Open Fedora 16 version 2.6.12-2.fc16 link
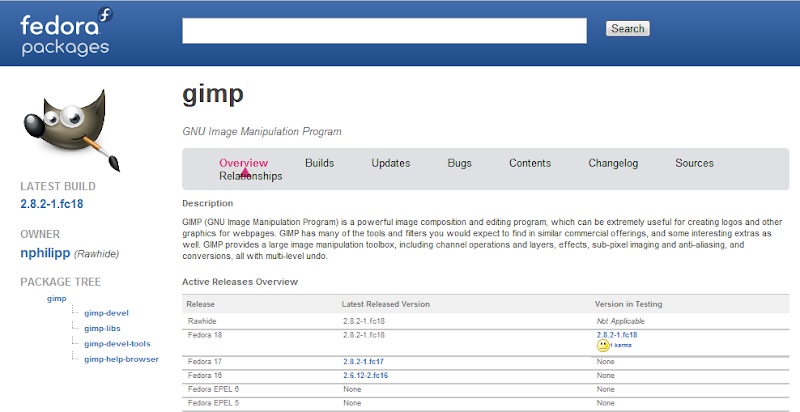800x412 pixels. pyautogui.click(x=365, y=375)
